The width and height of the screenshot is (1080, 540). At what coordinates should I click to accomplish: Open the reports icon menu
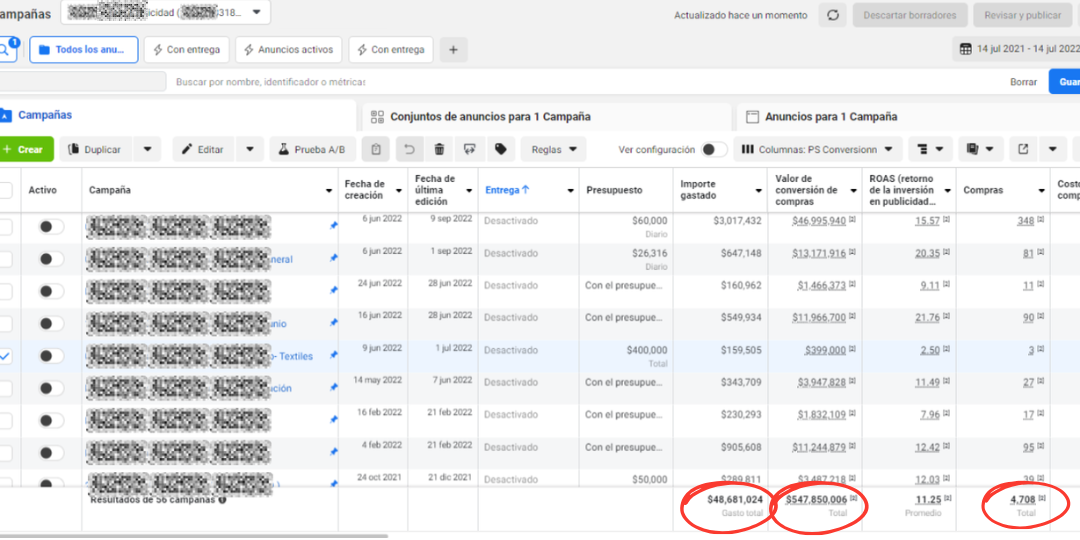click(980, 149)
